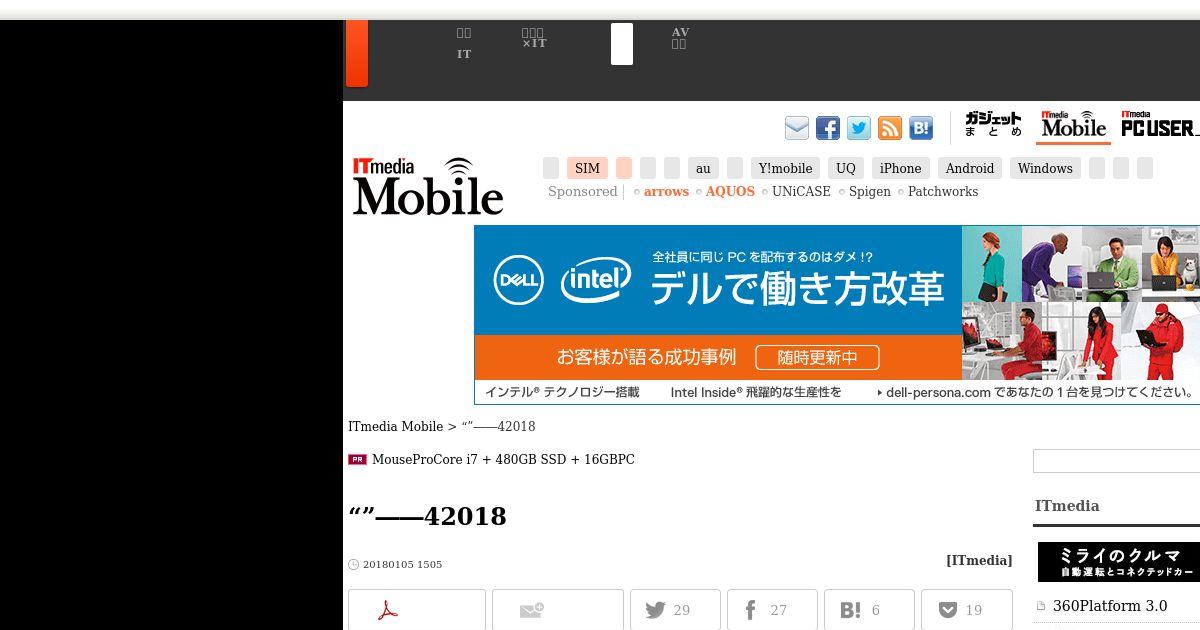
Task: Open the Facebook page icon
Action: click(x=828, y=128)
